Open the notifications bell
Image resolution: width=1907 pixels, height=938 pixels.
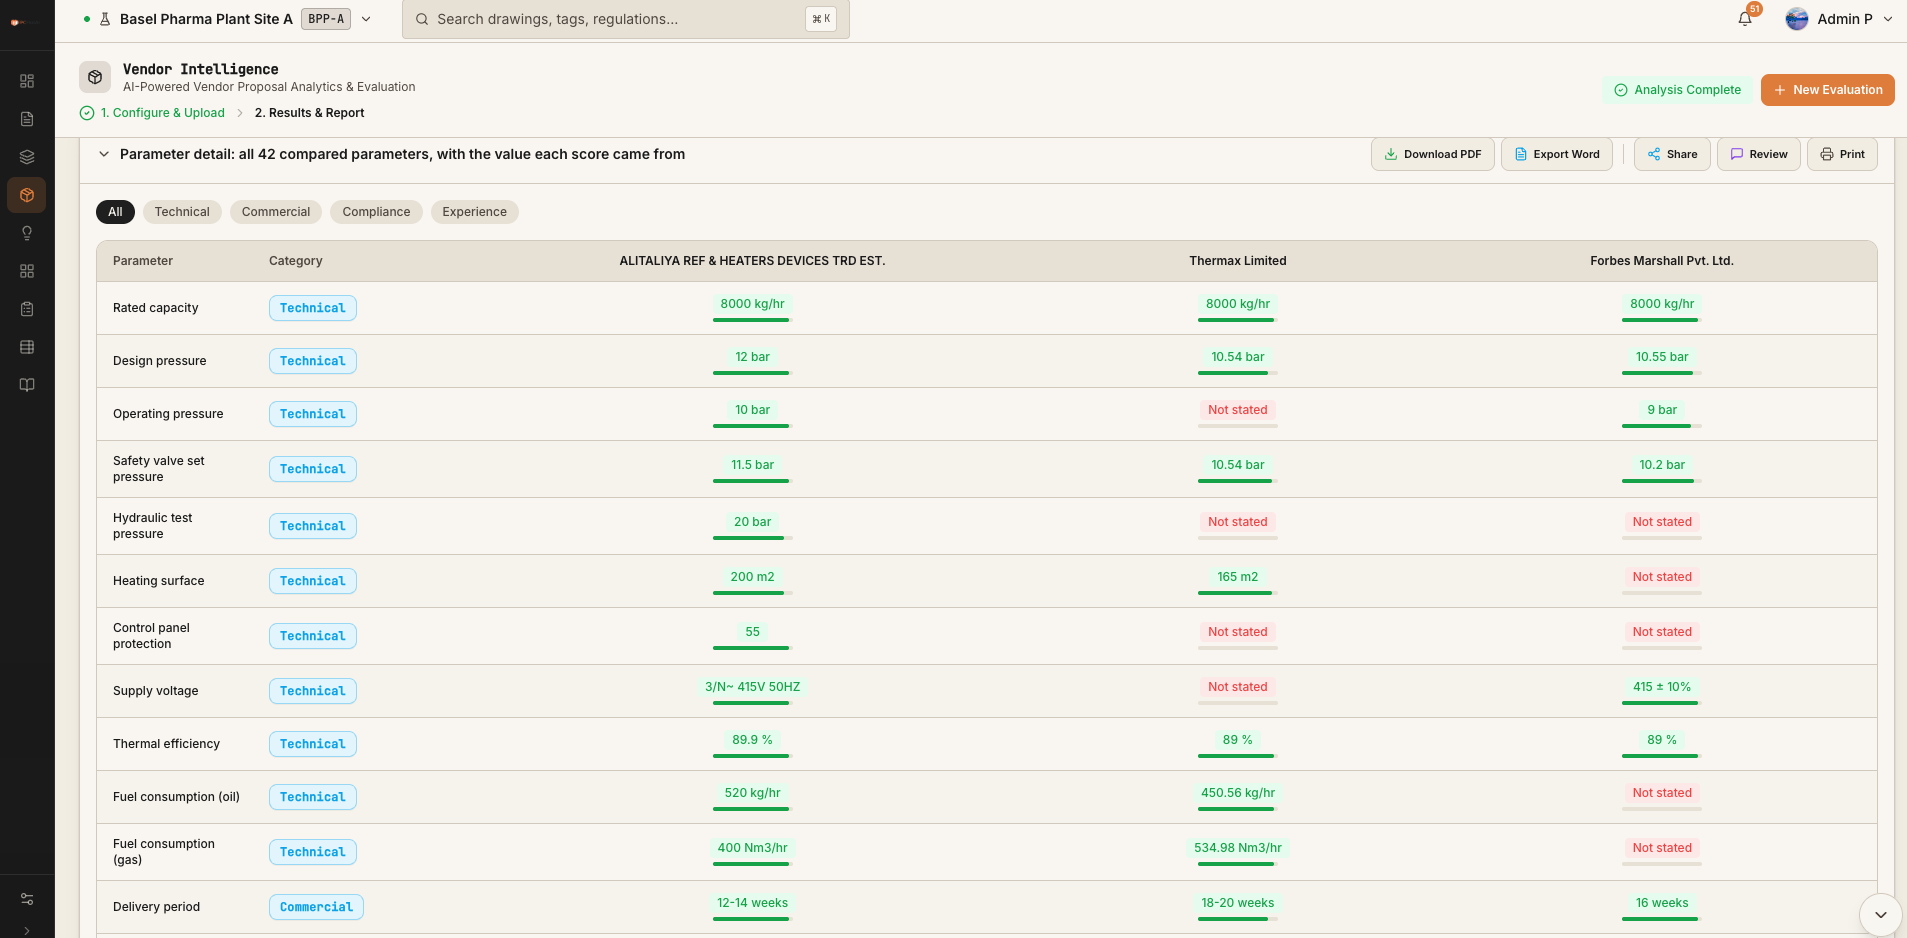point(1745,19)
